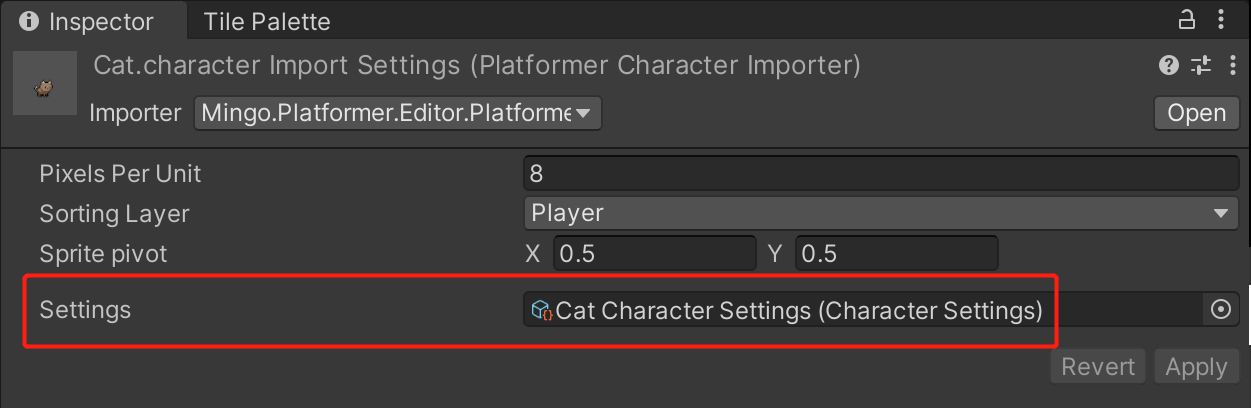
Task: Click the Sprite pivot X value field
Action: pyautogui.click(x=655, y=253)
